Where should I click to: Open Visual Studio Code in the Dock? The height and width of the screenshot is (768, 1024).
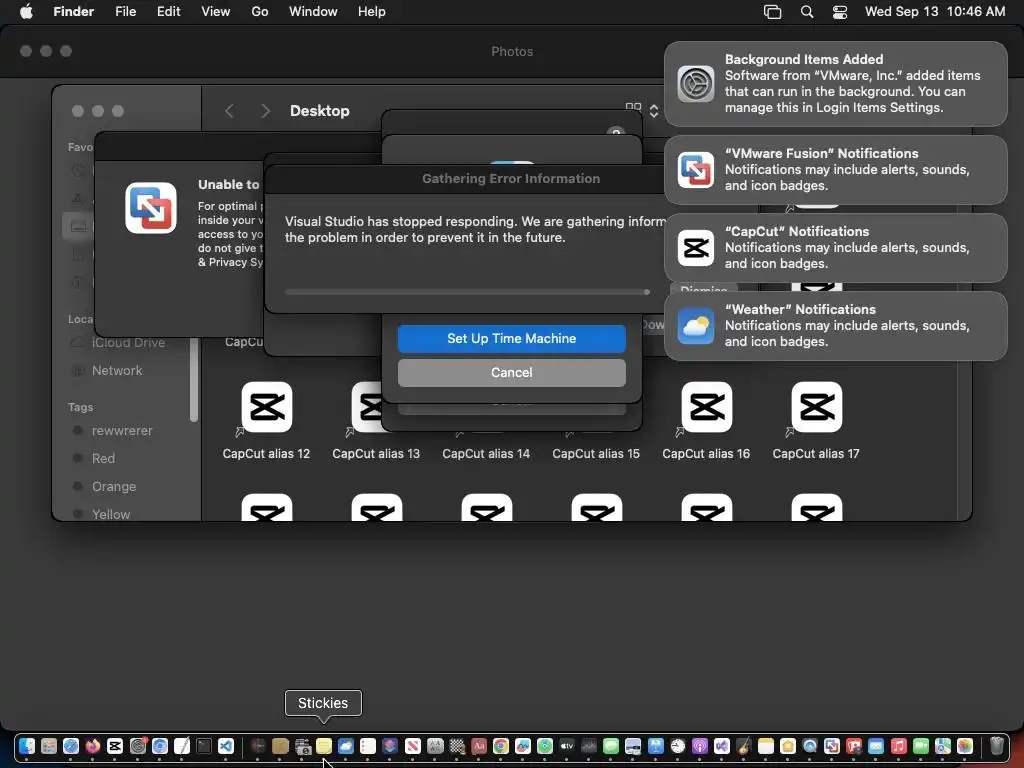click(226, 746)
